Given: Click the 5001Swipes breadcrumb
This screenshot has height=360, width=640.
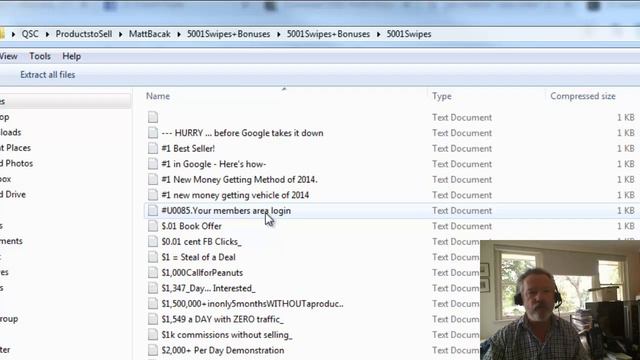Looking at the screenshot, I should pyautogui.click(x=409, y=34).
